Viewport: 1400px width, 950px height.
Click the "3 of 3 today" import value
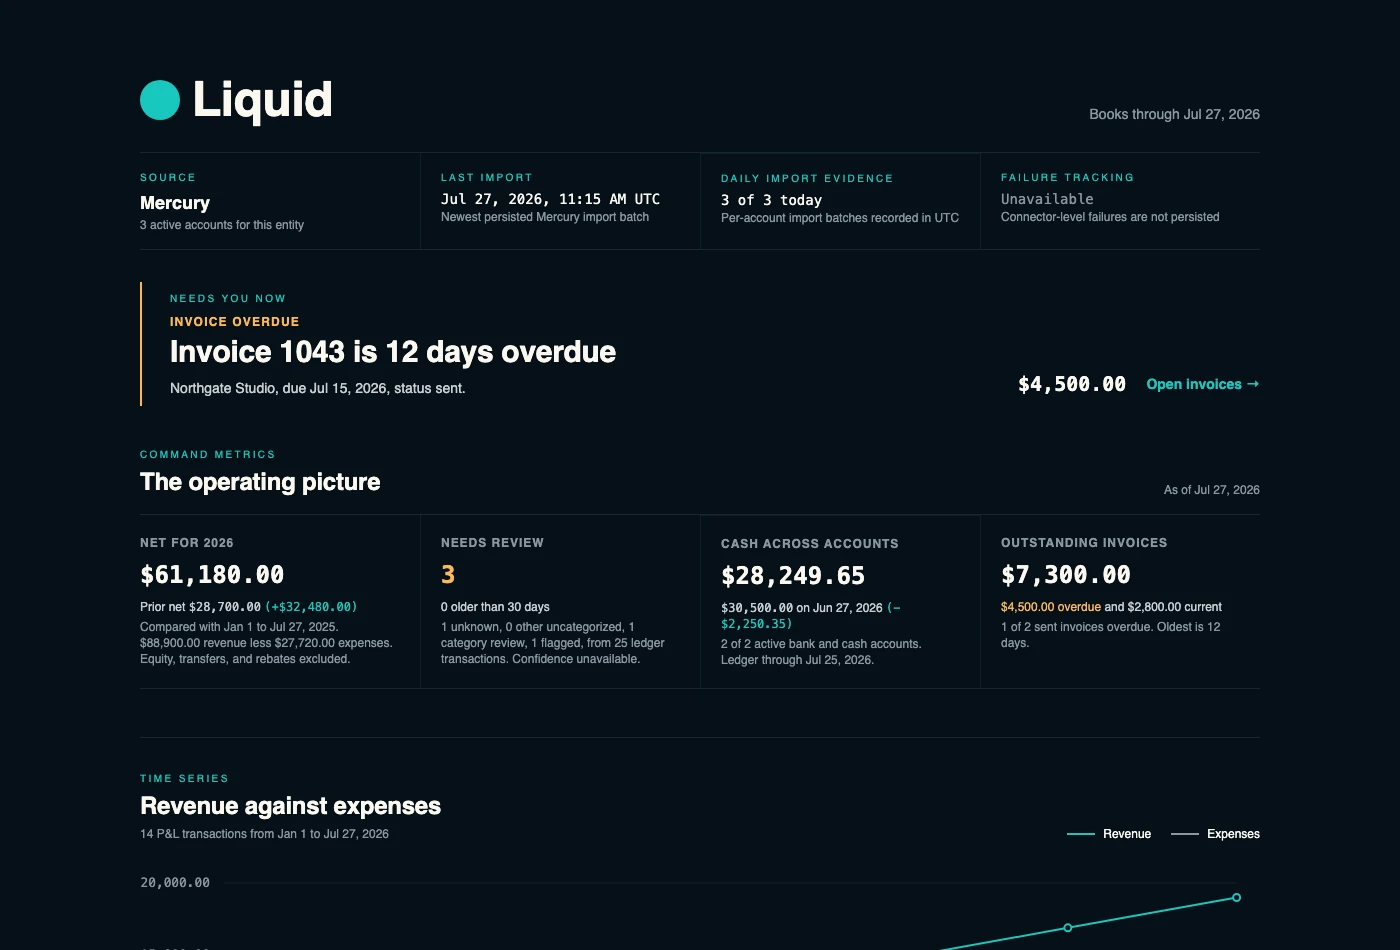click(x=771, y=200)
